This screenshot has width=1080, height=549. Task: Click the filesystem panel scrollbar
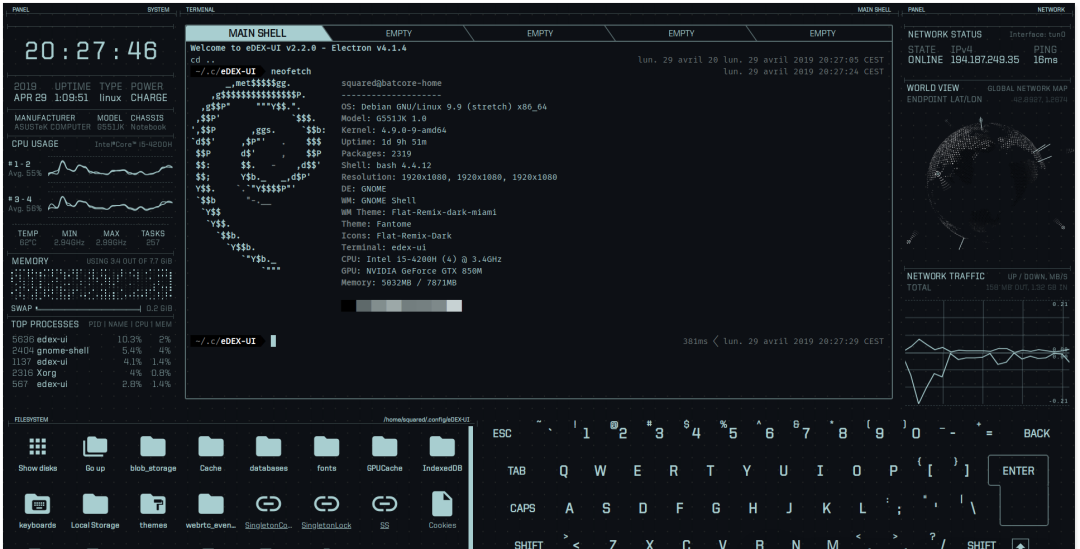tap(472, 486)
